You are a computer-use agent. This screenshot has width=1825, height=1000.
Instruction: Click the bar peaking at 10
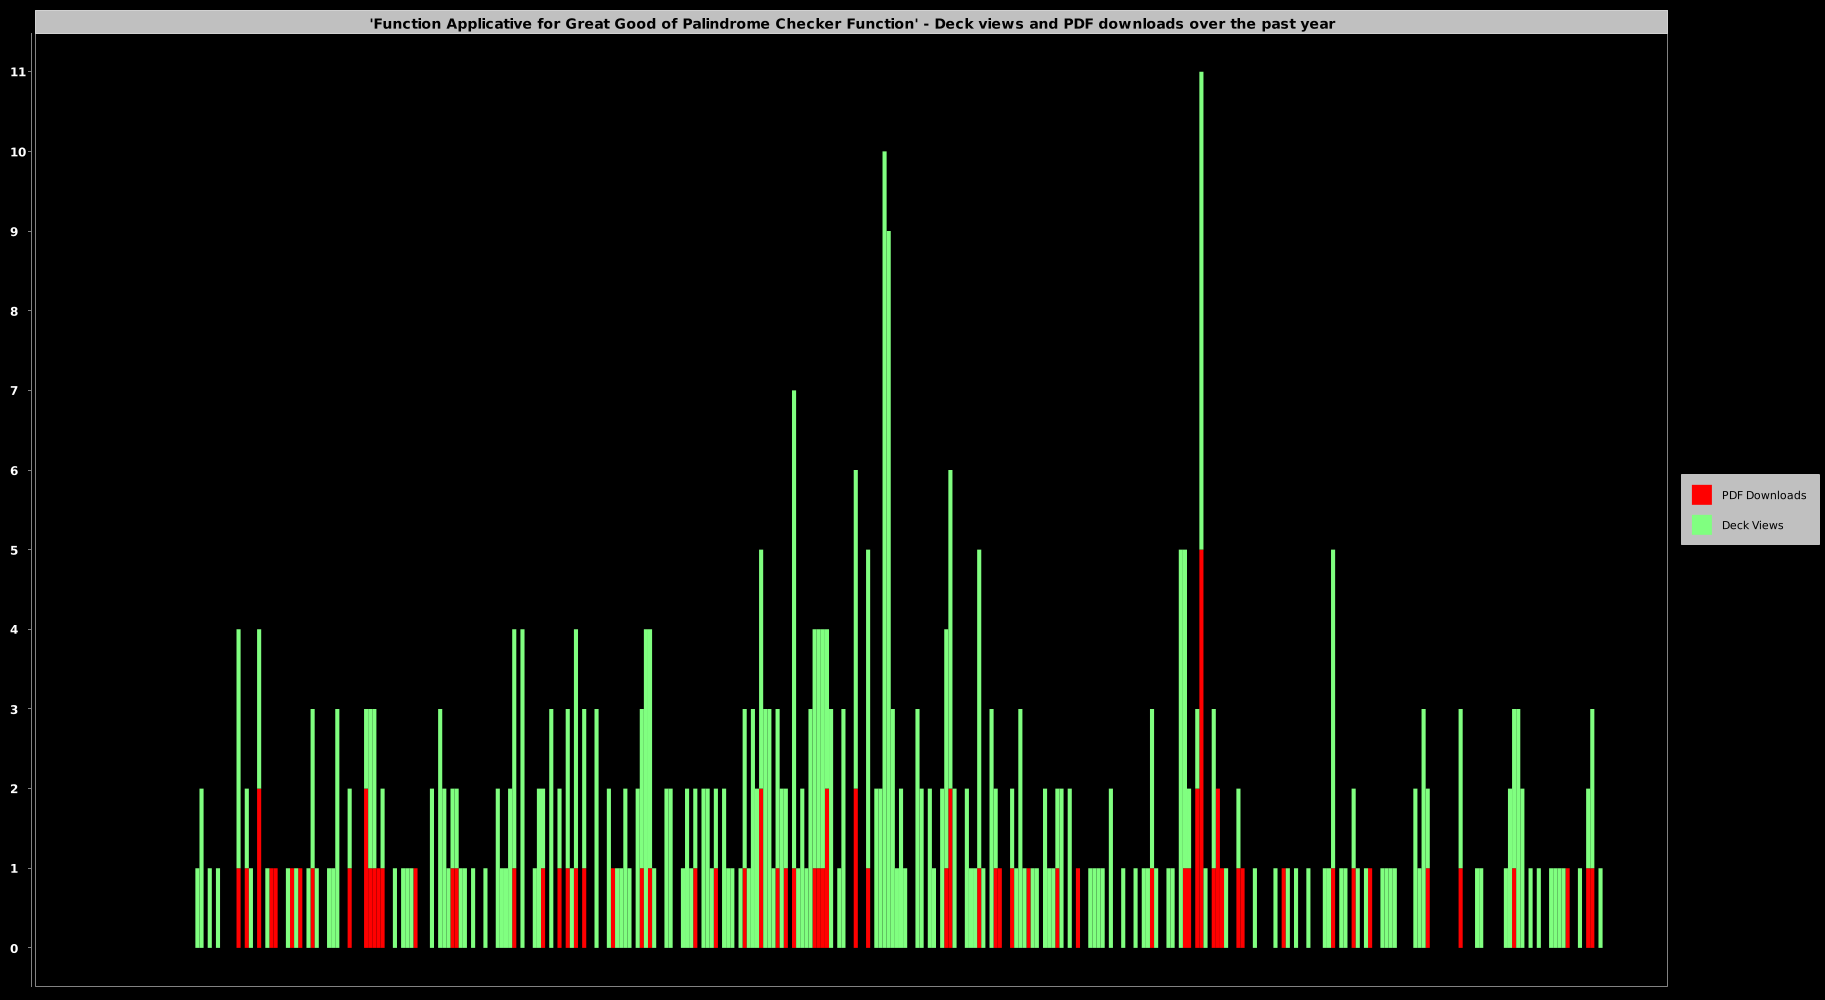[x=884, y=550]
